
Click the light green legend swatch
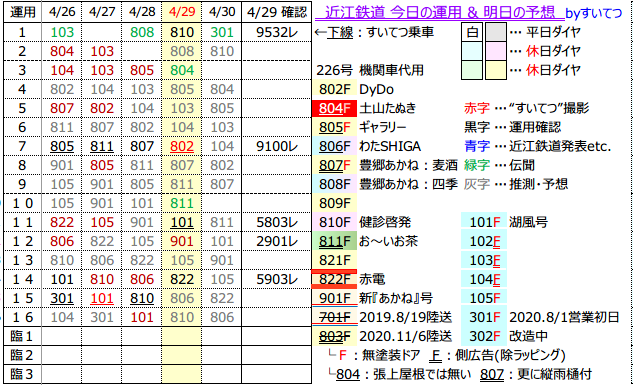[x=472, y=70]
